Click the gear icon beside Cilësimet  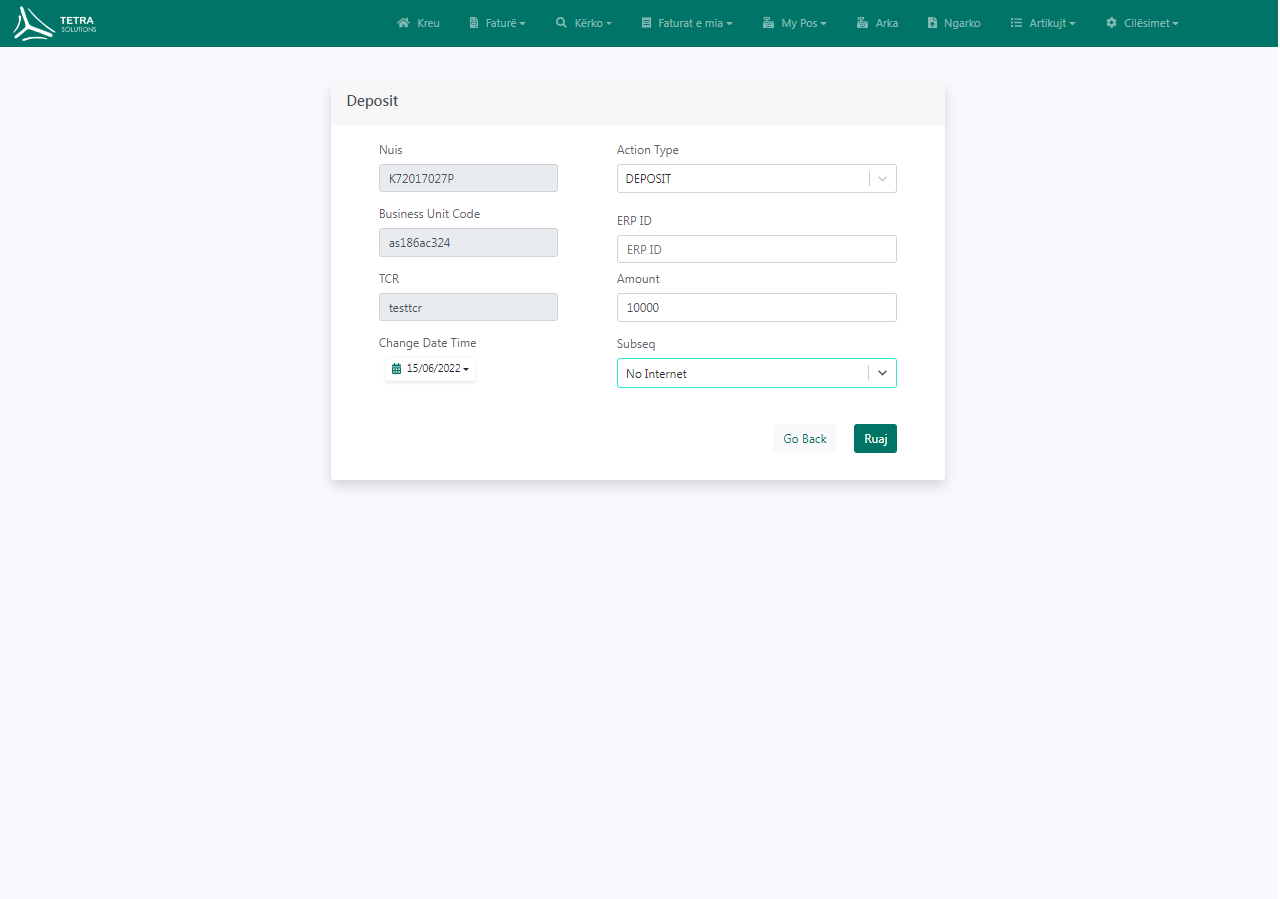(1111, 23)
